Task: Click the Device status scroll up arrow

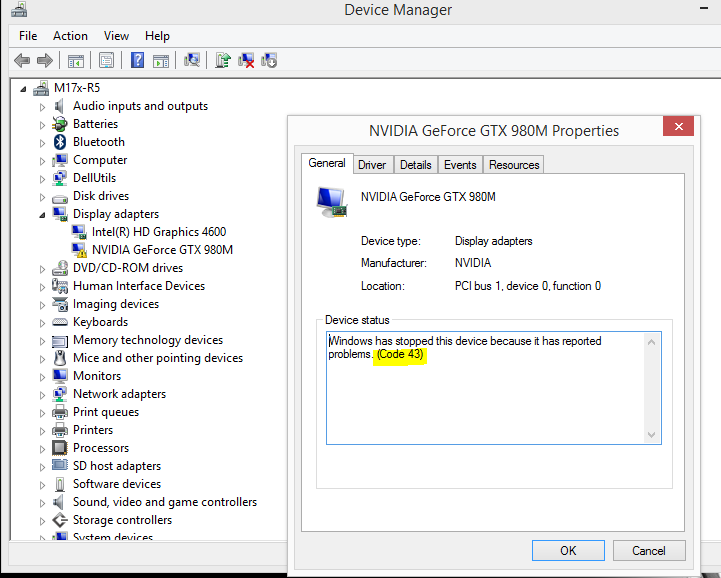Action: [652, 342]
